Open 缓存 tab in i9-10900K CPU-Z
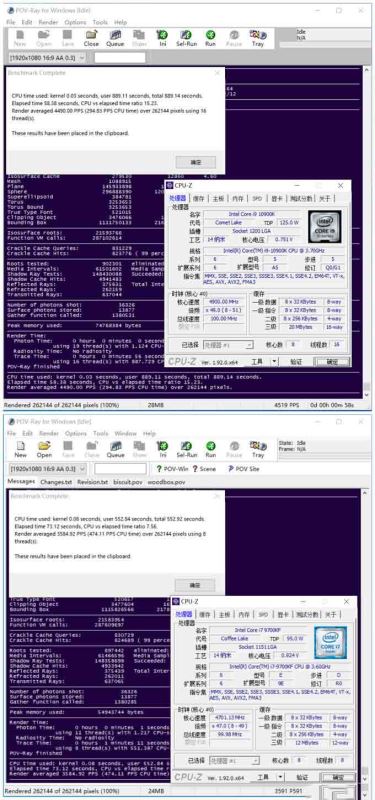375x800 pixels. 199,198
